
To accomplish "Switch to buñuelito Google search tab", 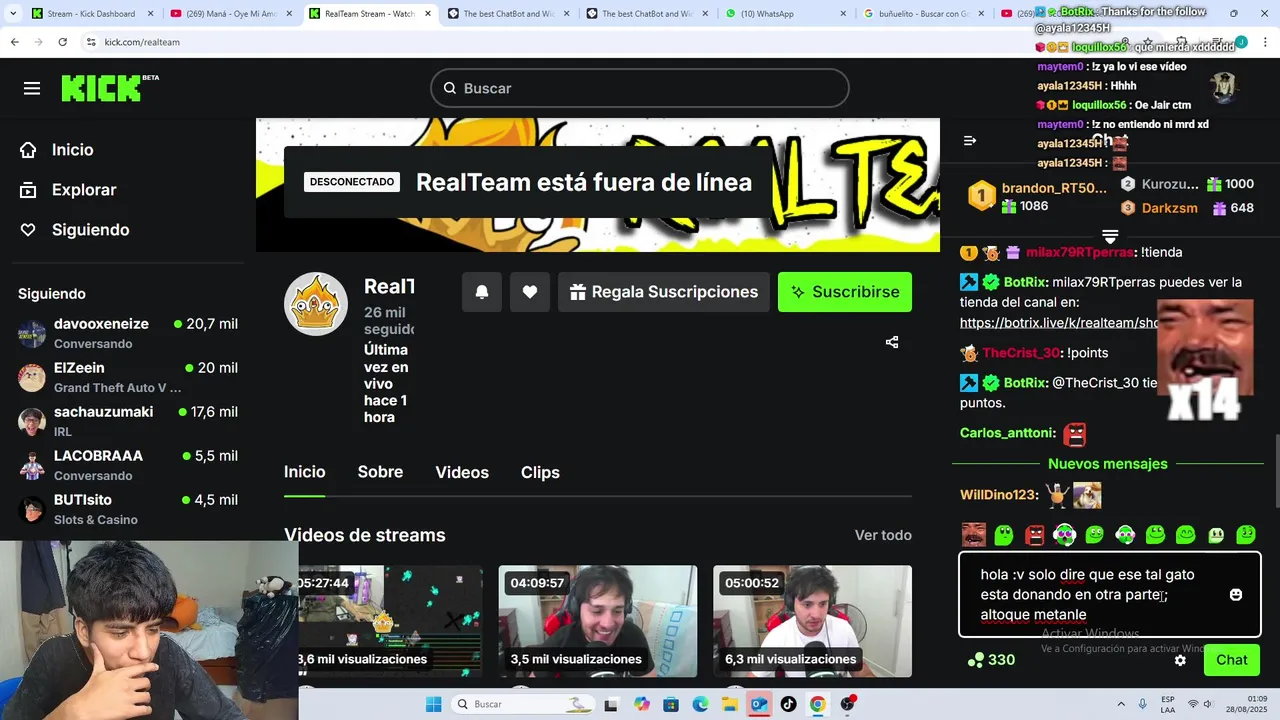I will pos(924,14).
